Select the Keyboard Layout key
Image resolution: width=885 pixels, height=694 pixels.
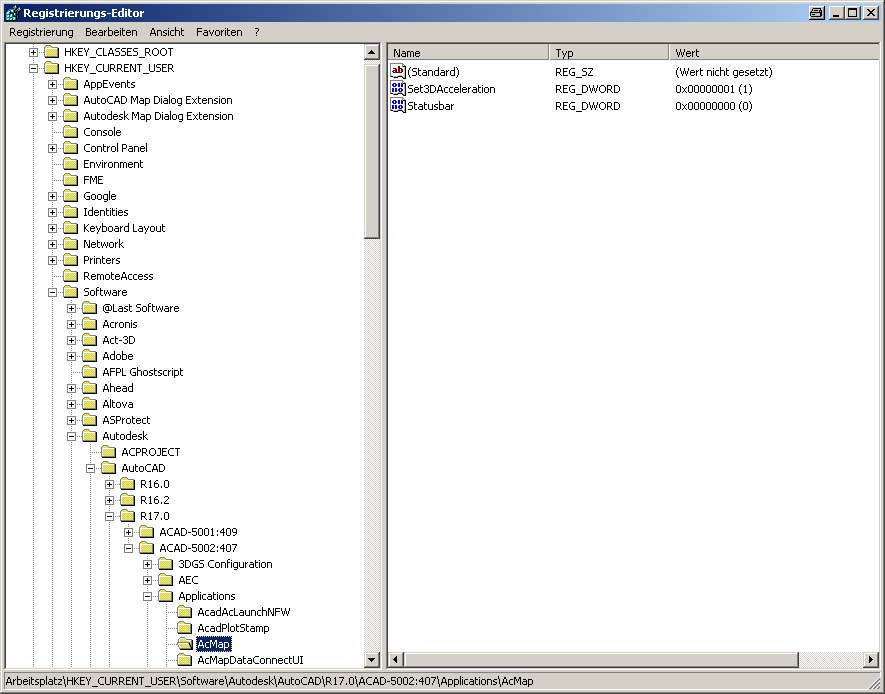tap(124, 229)
